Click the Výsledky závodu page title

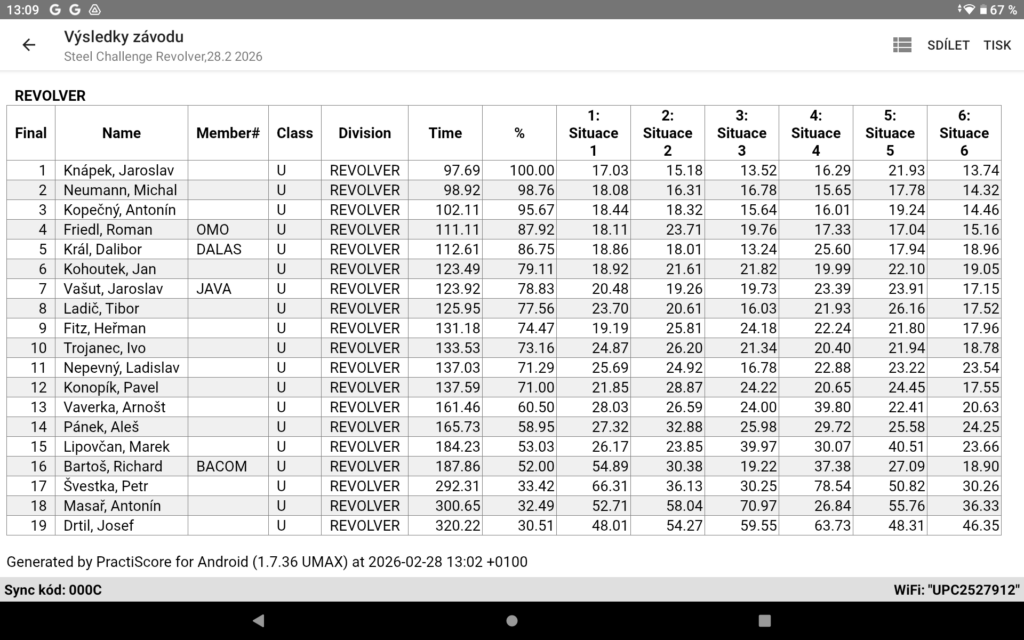123,37
